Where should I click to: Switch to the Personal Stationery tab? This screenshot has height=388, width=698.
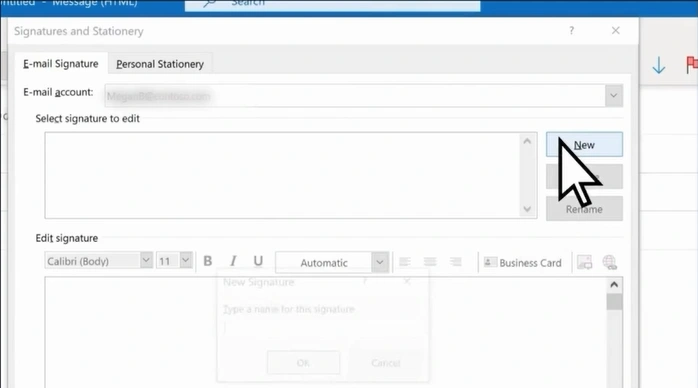pos(160,64)
